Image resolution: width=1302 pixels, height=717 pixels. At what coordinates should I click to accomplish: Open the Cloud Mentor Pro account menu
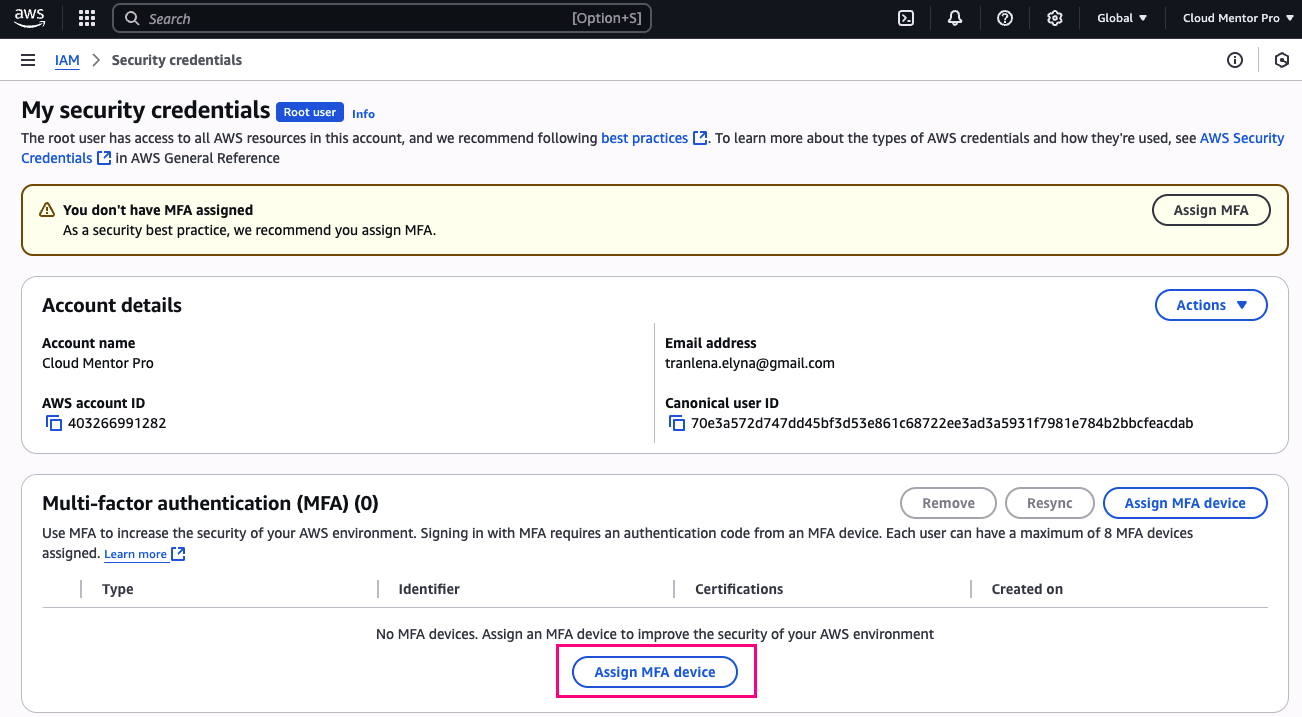click(x=1237, y=18)
